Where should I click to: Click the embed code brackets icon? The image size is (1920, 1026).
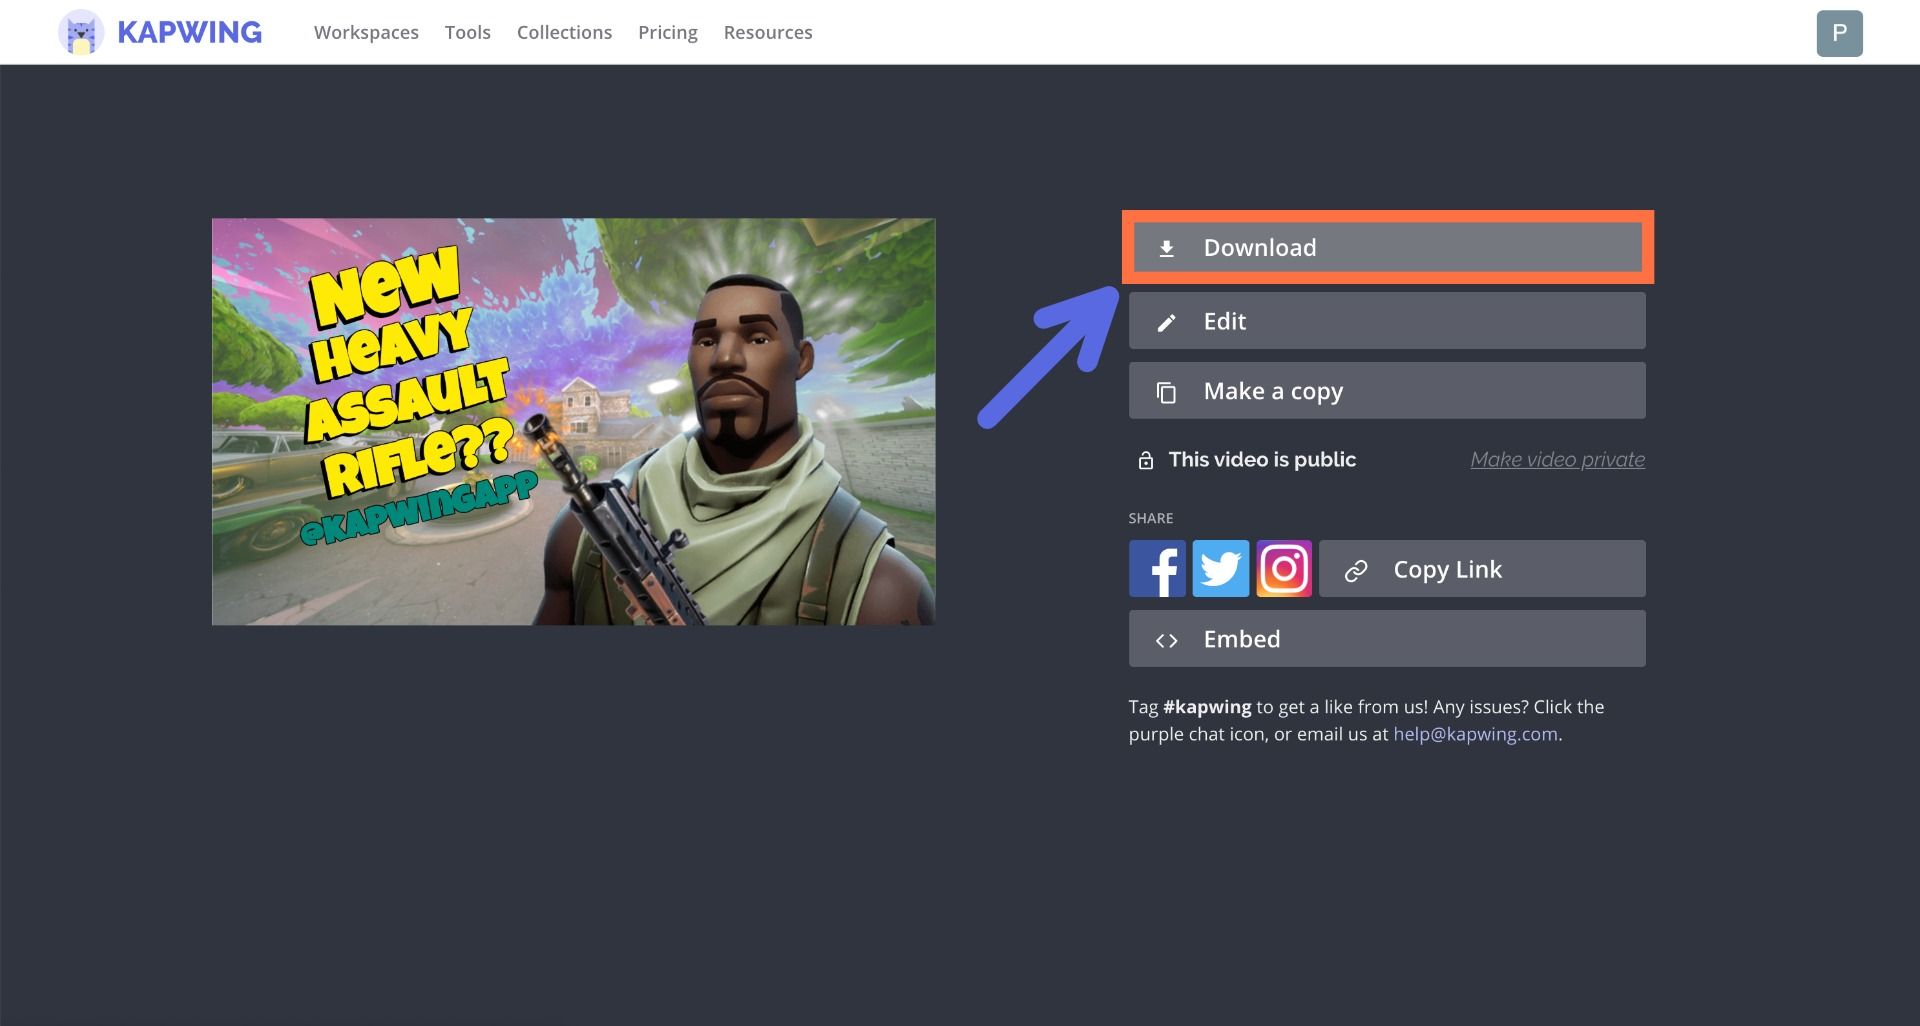[1166, 640]
